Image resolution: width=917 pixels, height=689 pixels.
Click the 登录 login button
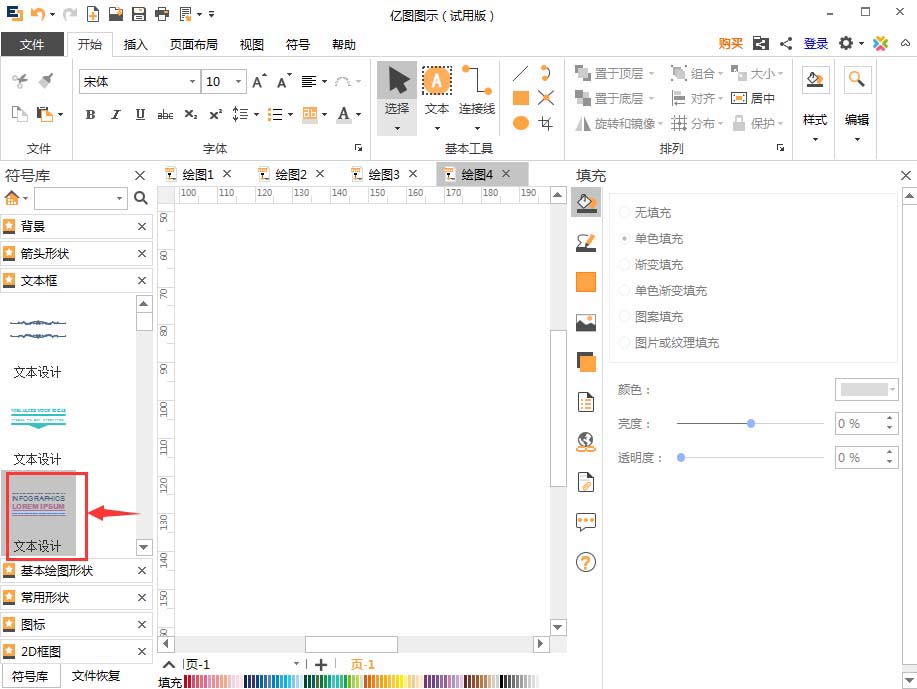click(815, 44)
